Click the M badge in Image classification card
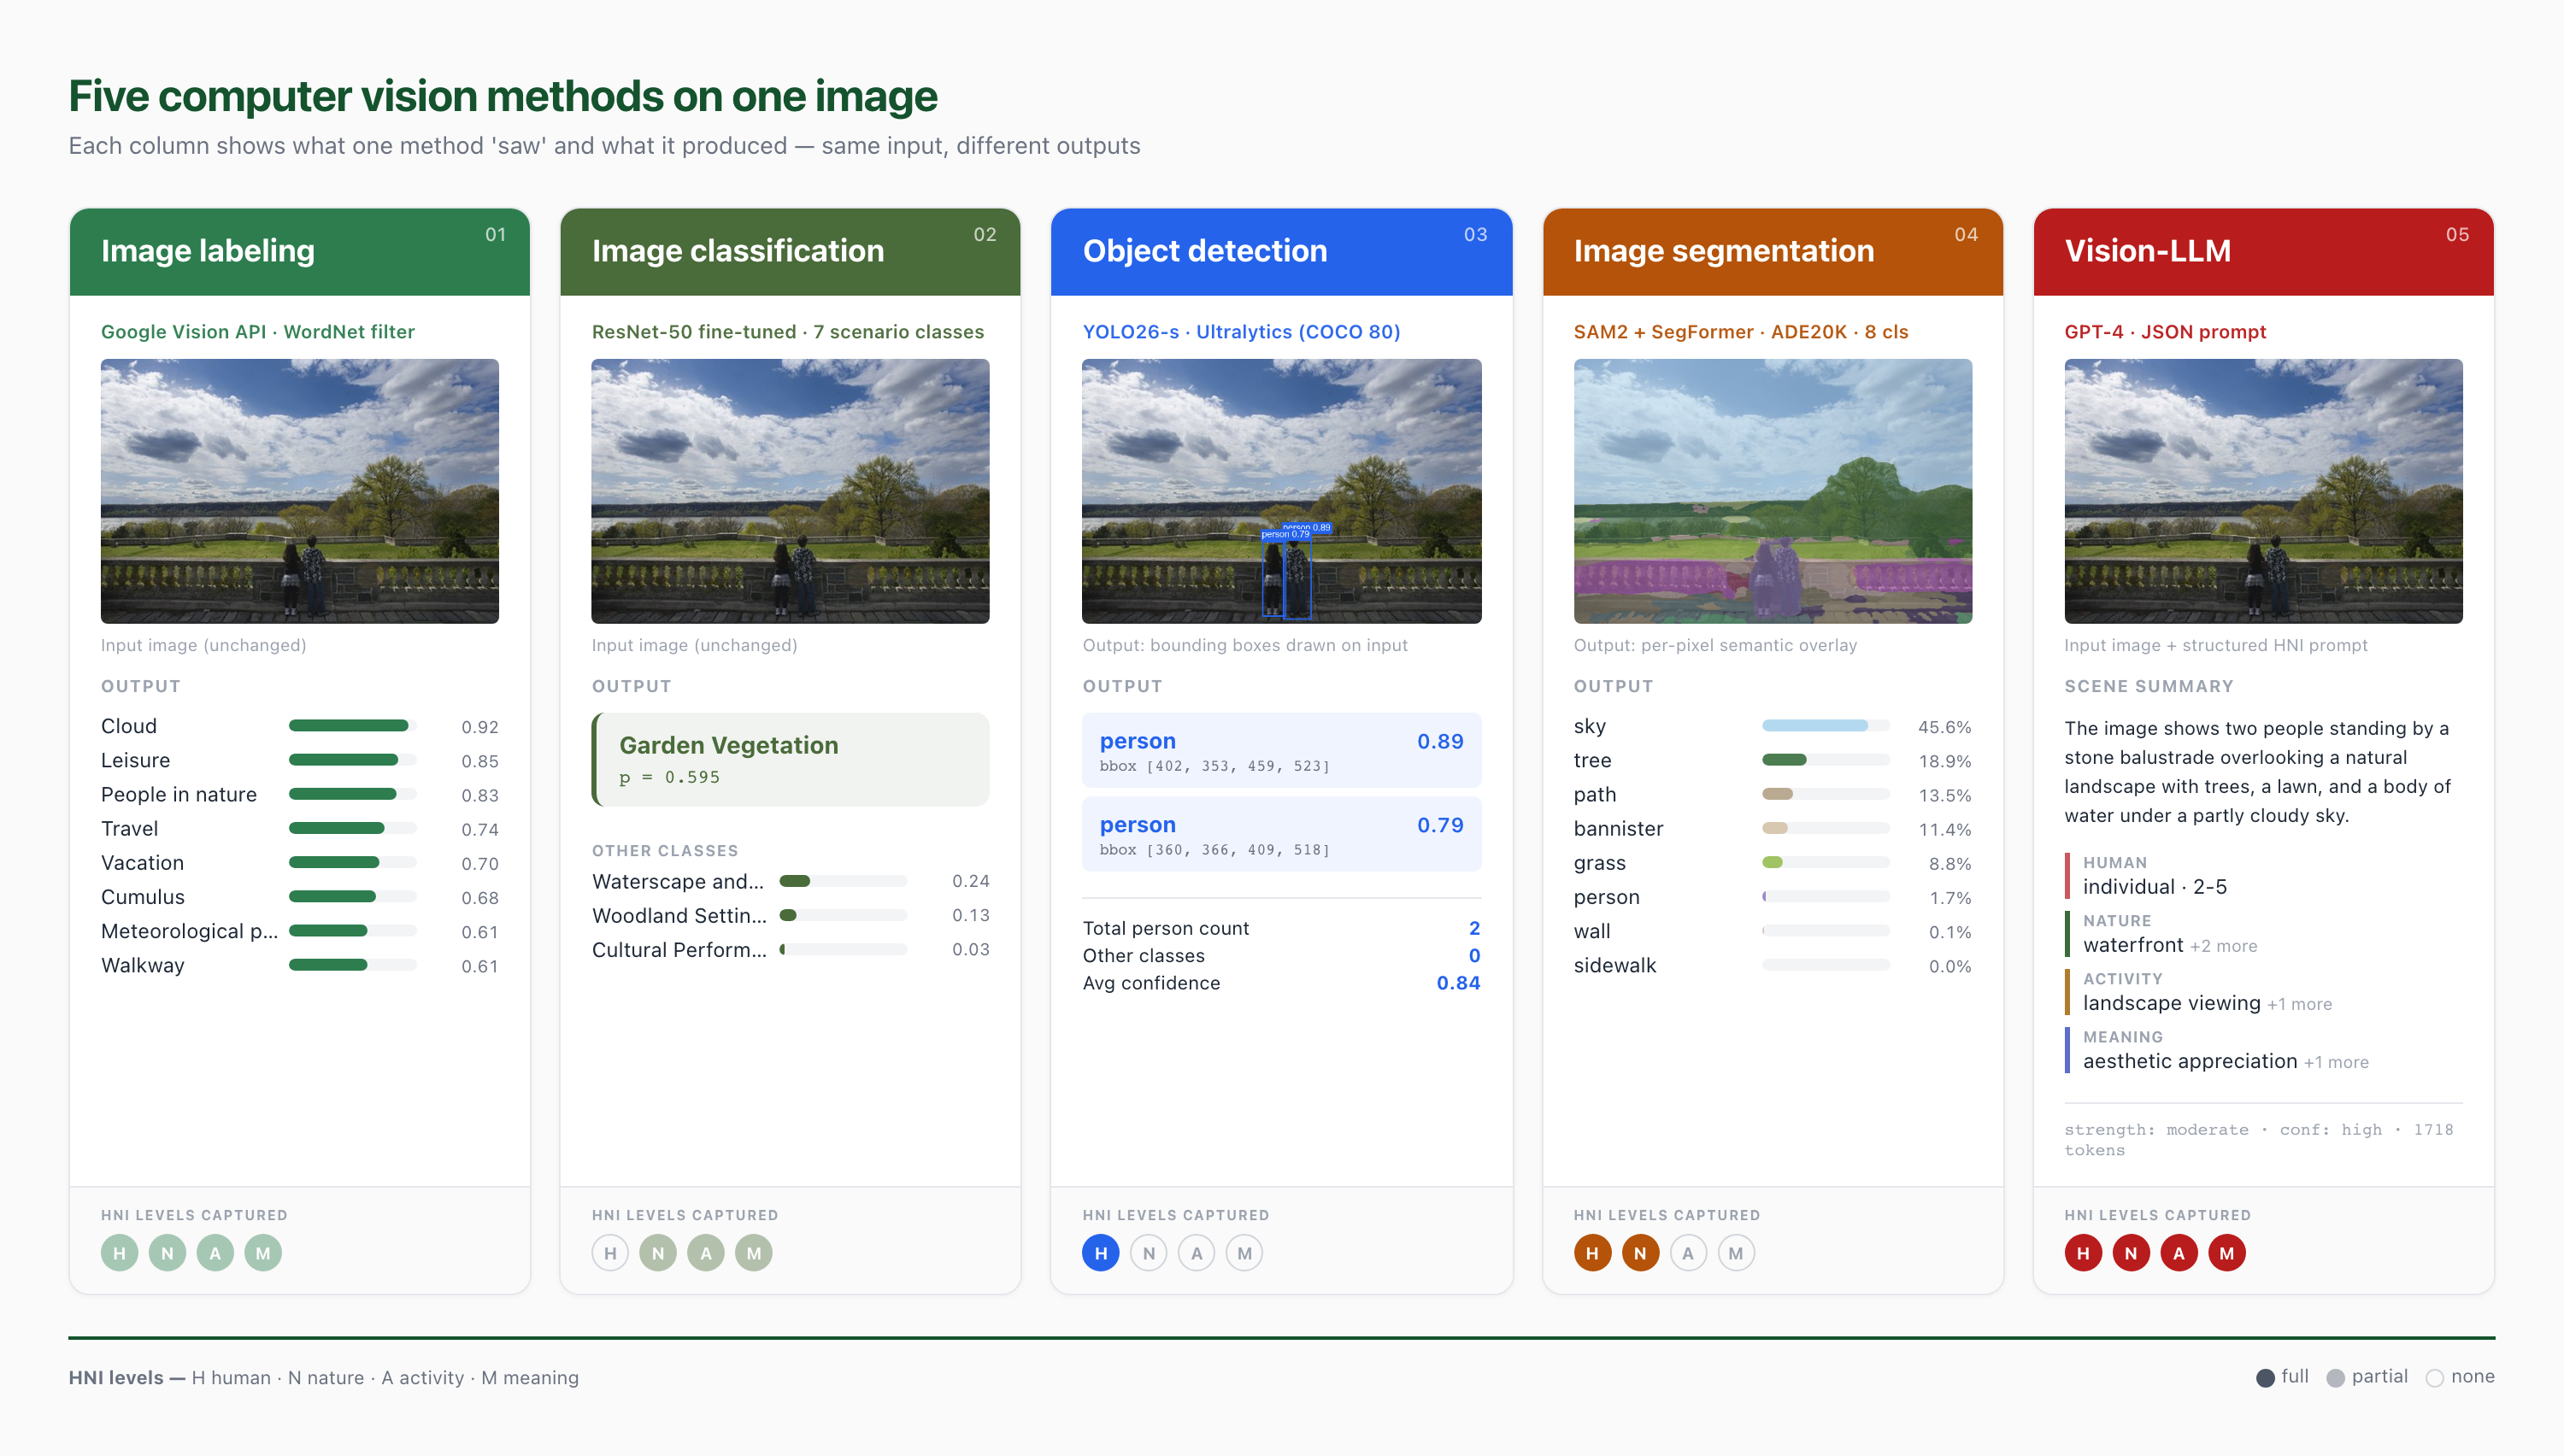 coord(754,1253)
